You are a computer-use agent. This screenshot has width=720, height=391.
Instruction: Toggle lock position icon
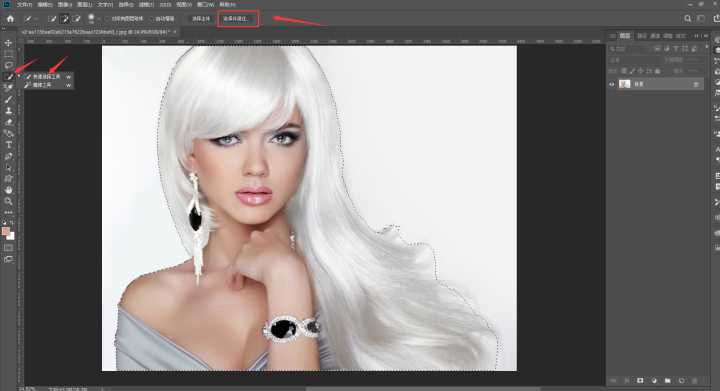pos(641,71)
